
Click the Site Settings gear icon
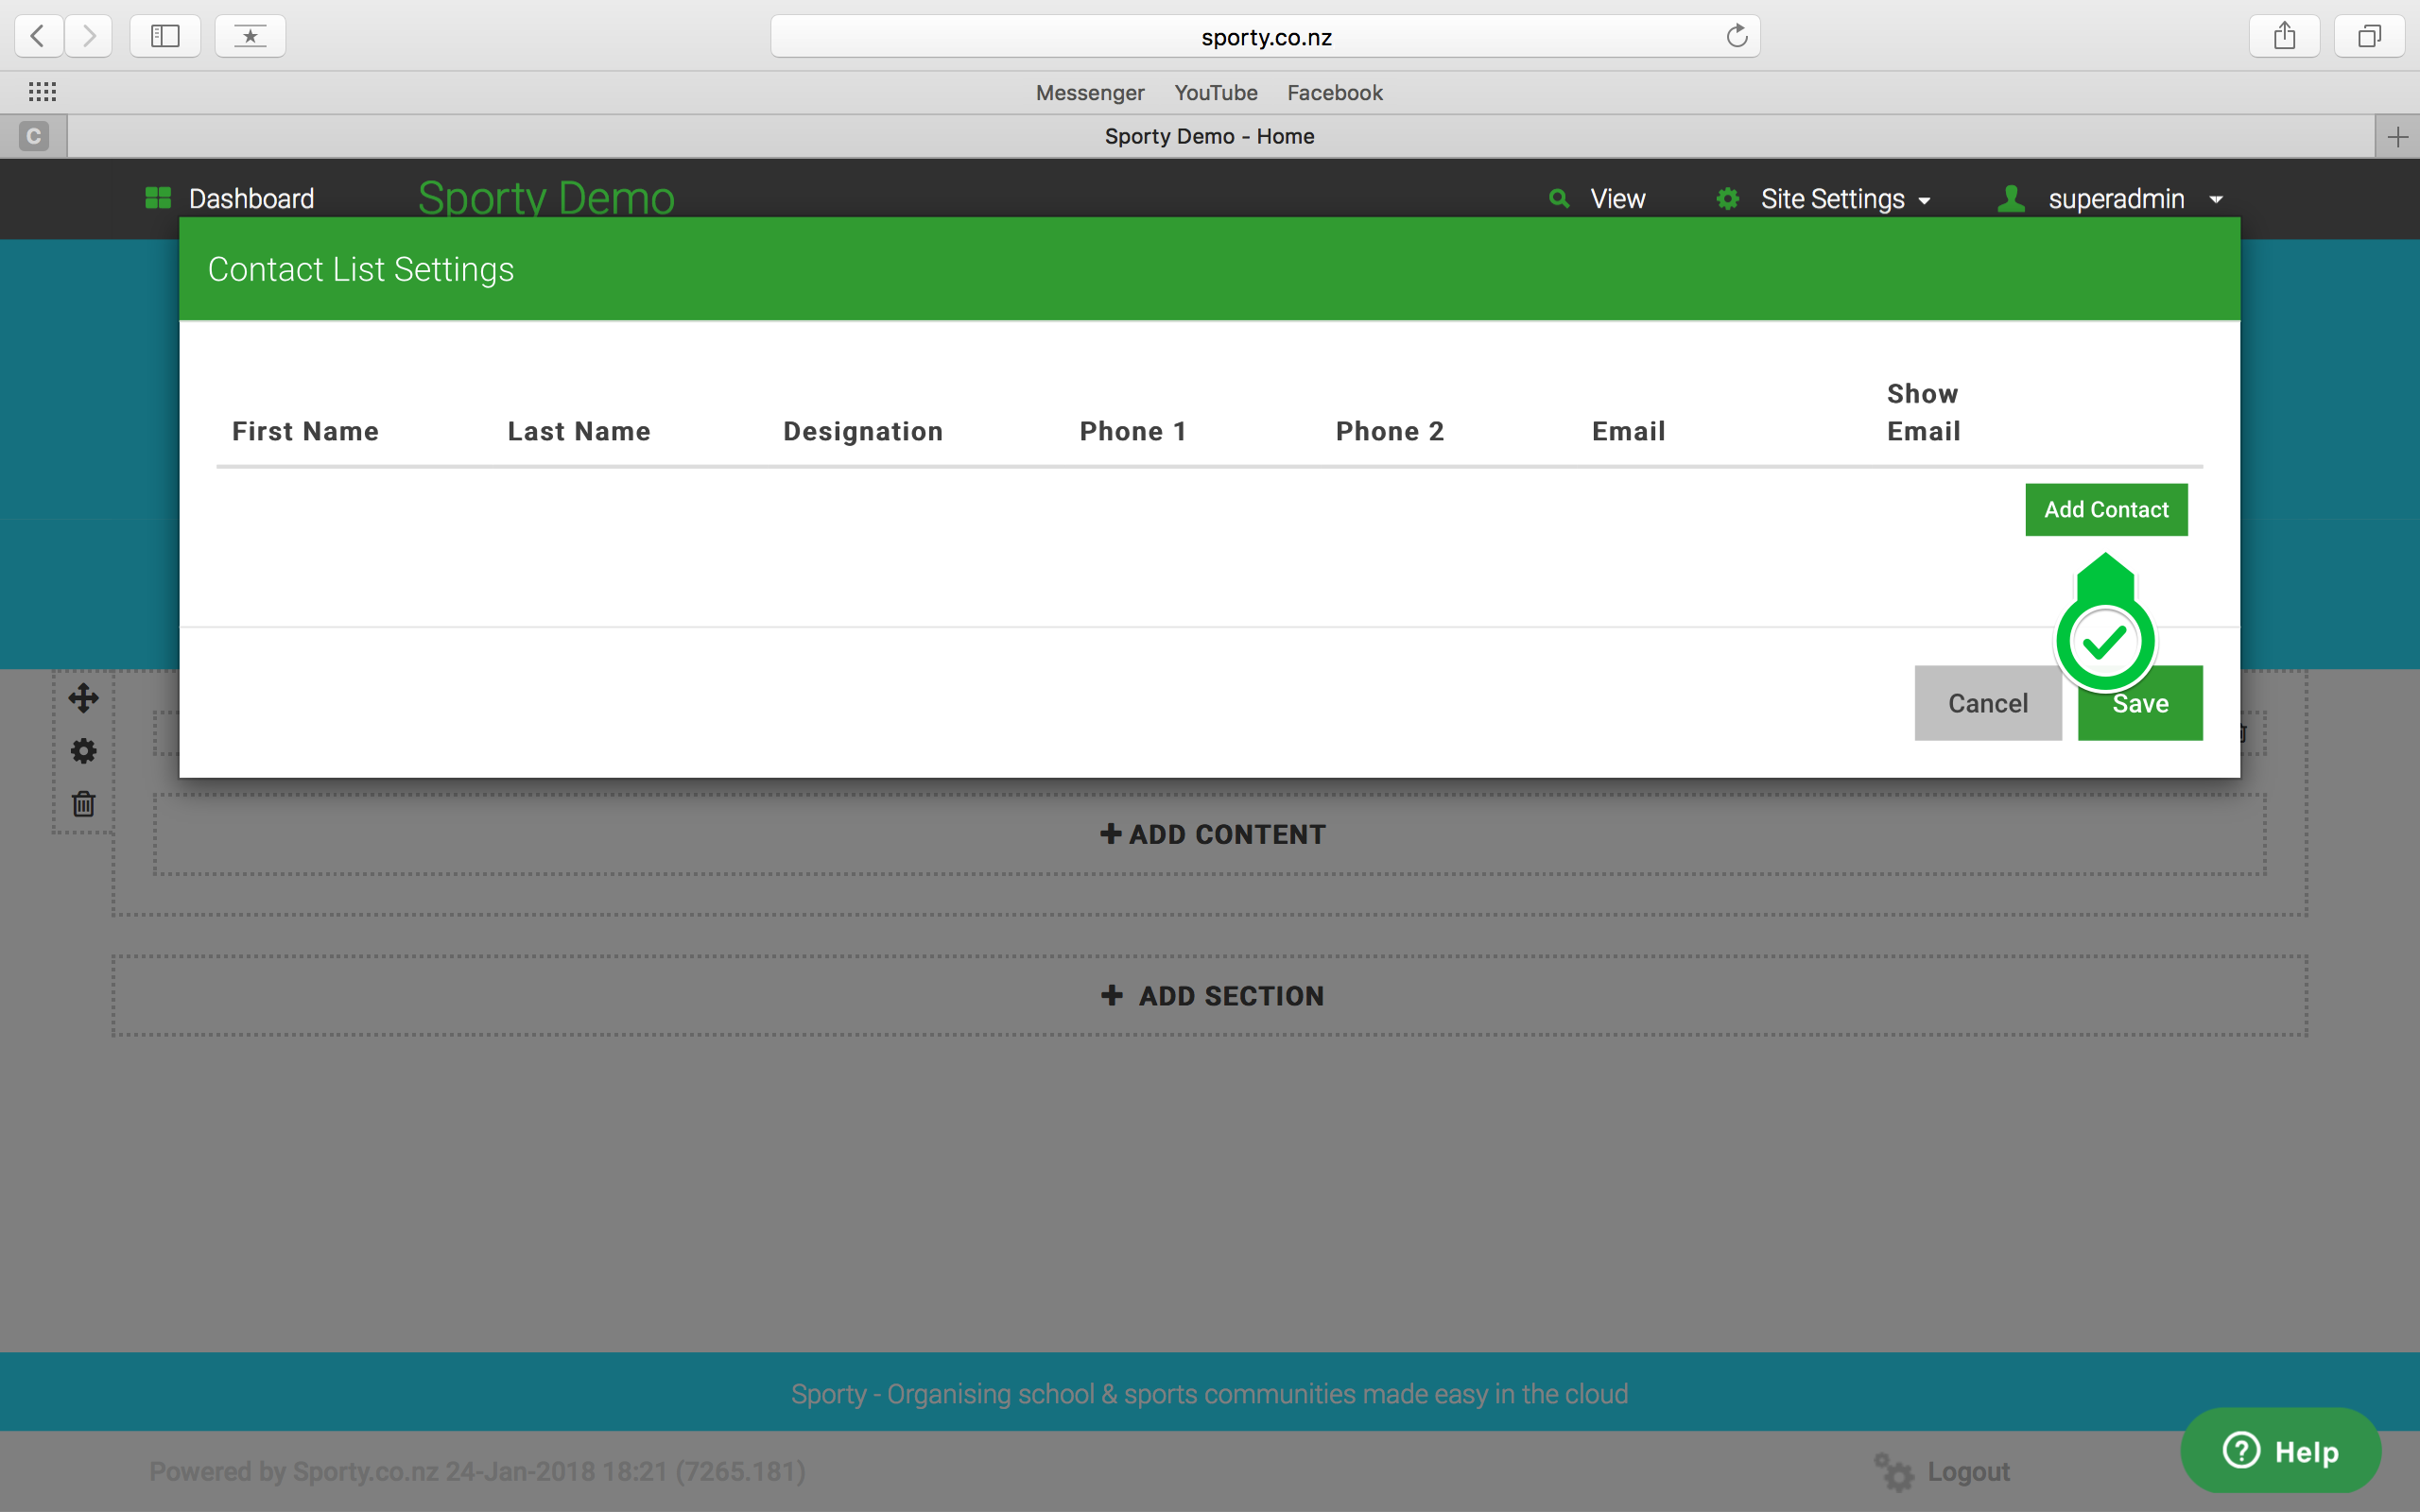1727,198
